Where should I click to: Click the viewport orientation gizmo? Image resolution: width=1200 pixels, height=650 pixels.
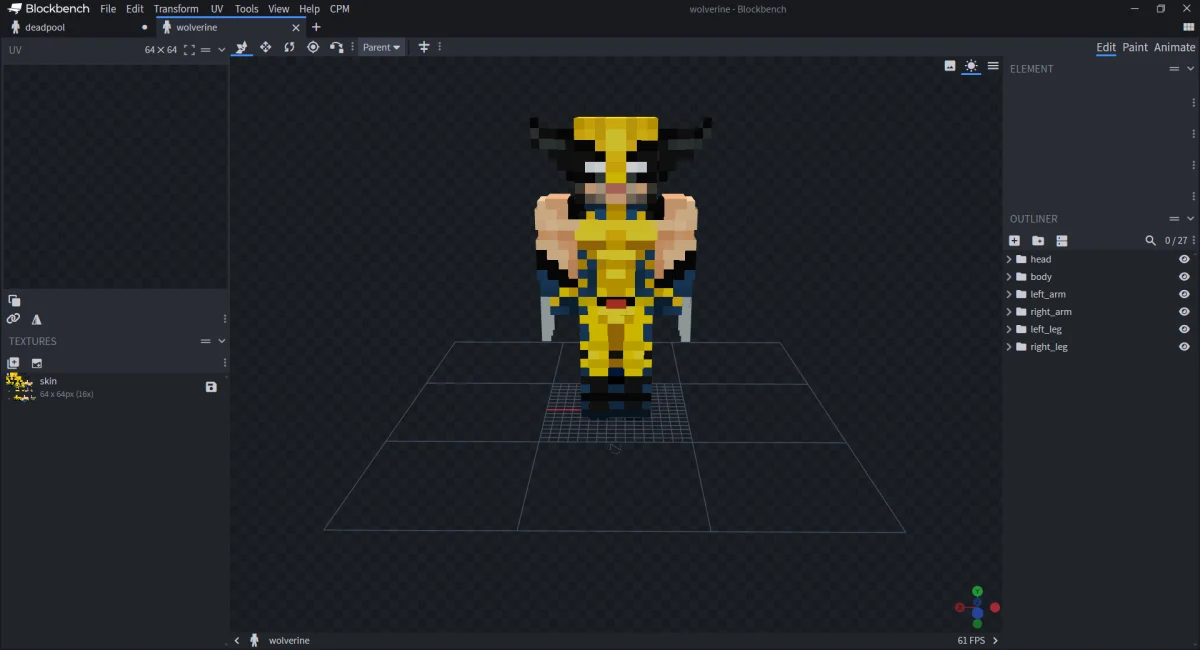pos(977,607)
